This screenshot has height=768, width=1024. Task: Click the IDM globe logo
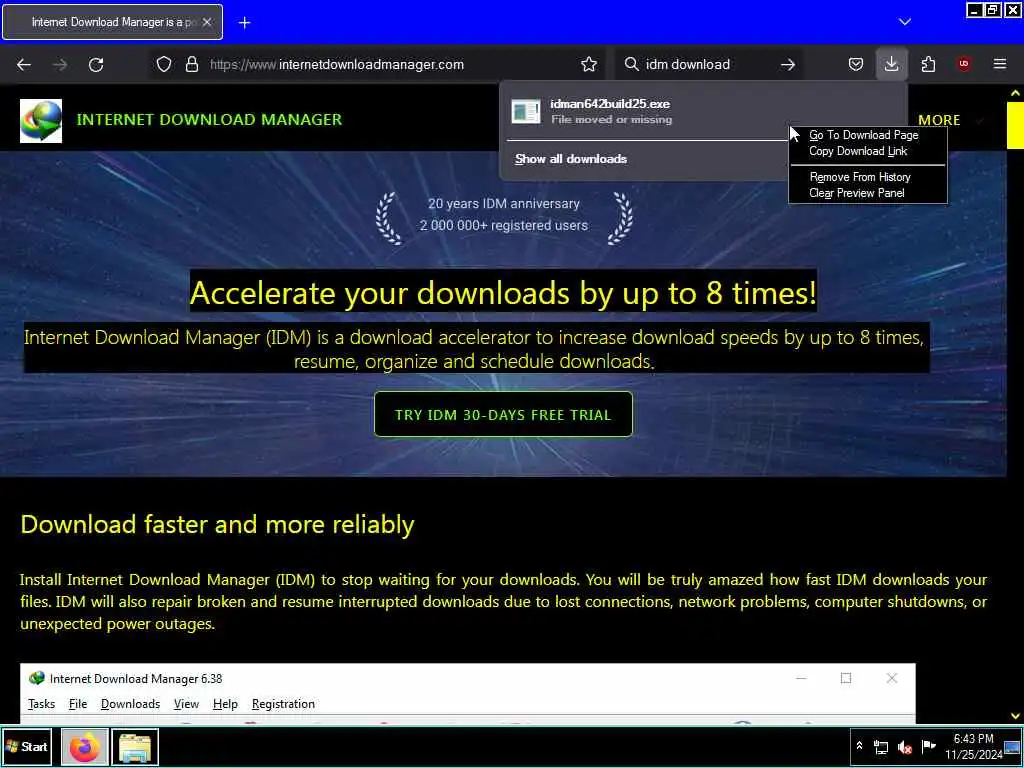[x=41, y=121]
